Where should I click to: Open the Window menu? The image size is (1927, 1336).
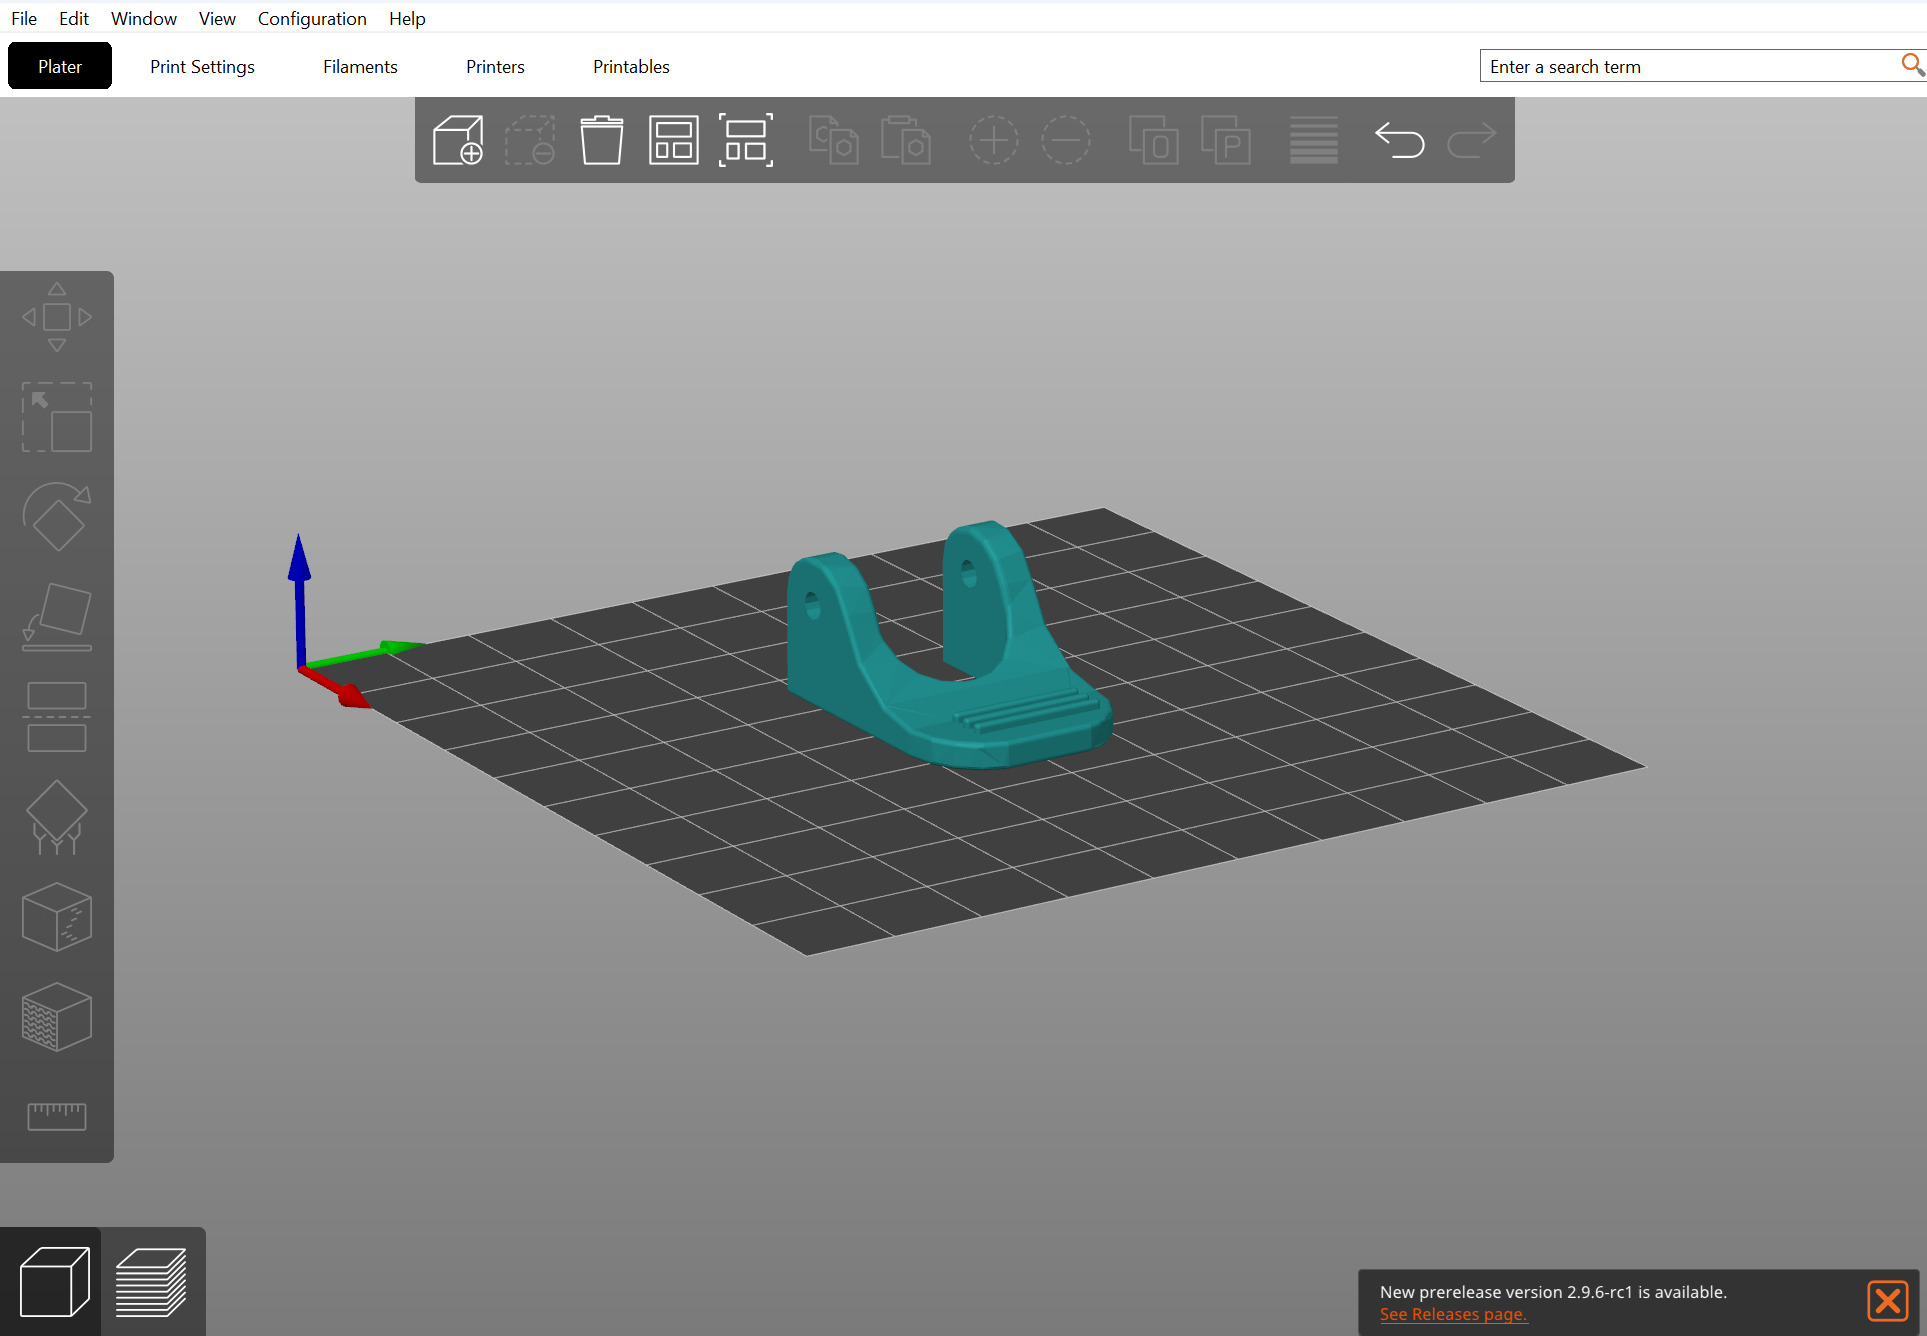[144, 18]
